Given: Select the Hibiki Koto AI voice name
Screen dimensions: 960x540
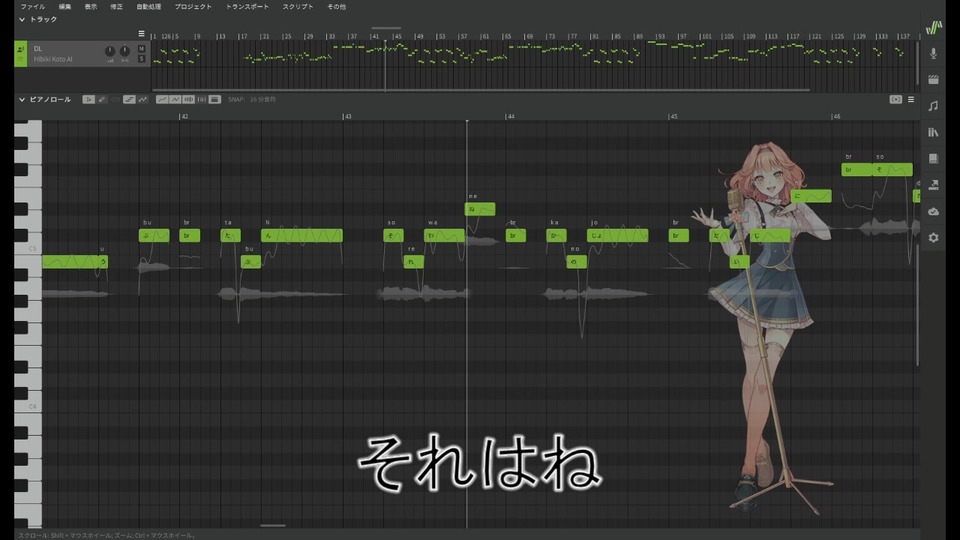Looking at the screenshot, I should 53,59.
